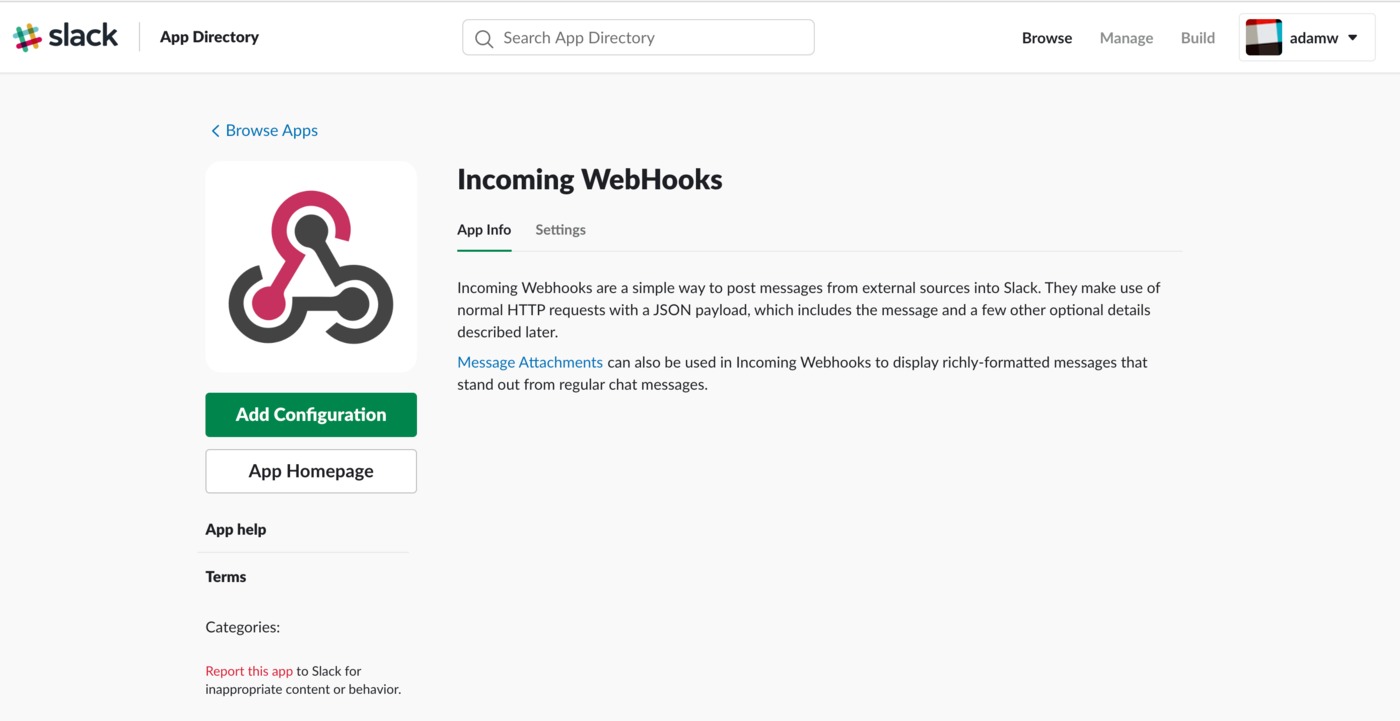The image size is (1400, 721).
Task: Select the App Info tab
Action: pos(484,230)
